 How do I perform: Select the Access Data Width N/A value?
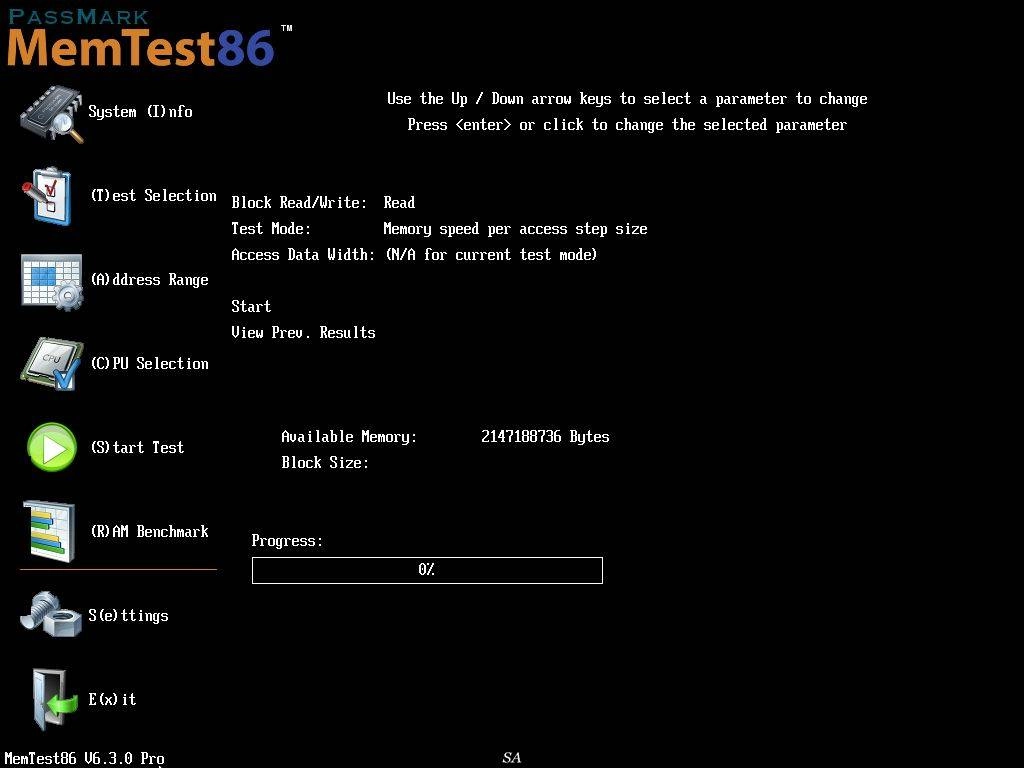pyautogui.click(x=491, y=255)
